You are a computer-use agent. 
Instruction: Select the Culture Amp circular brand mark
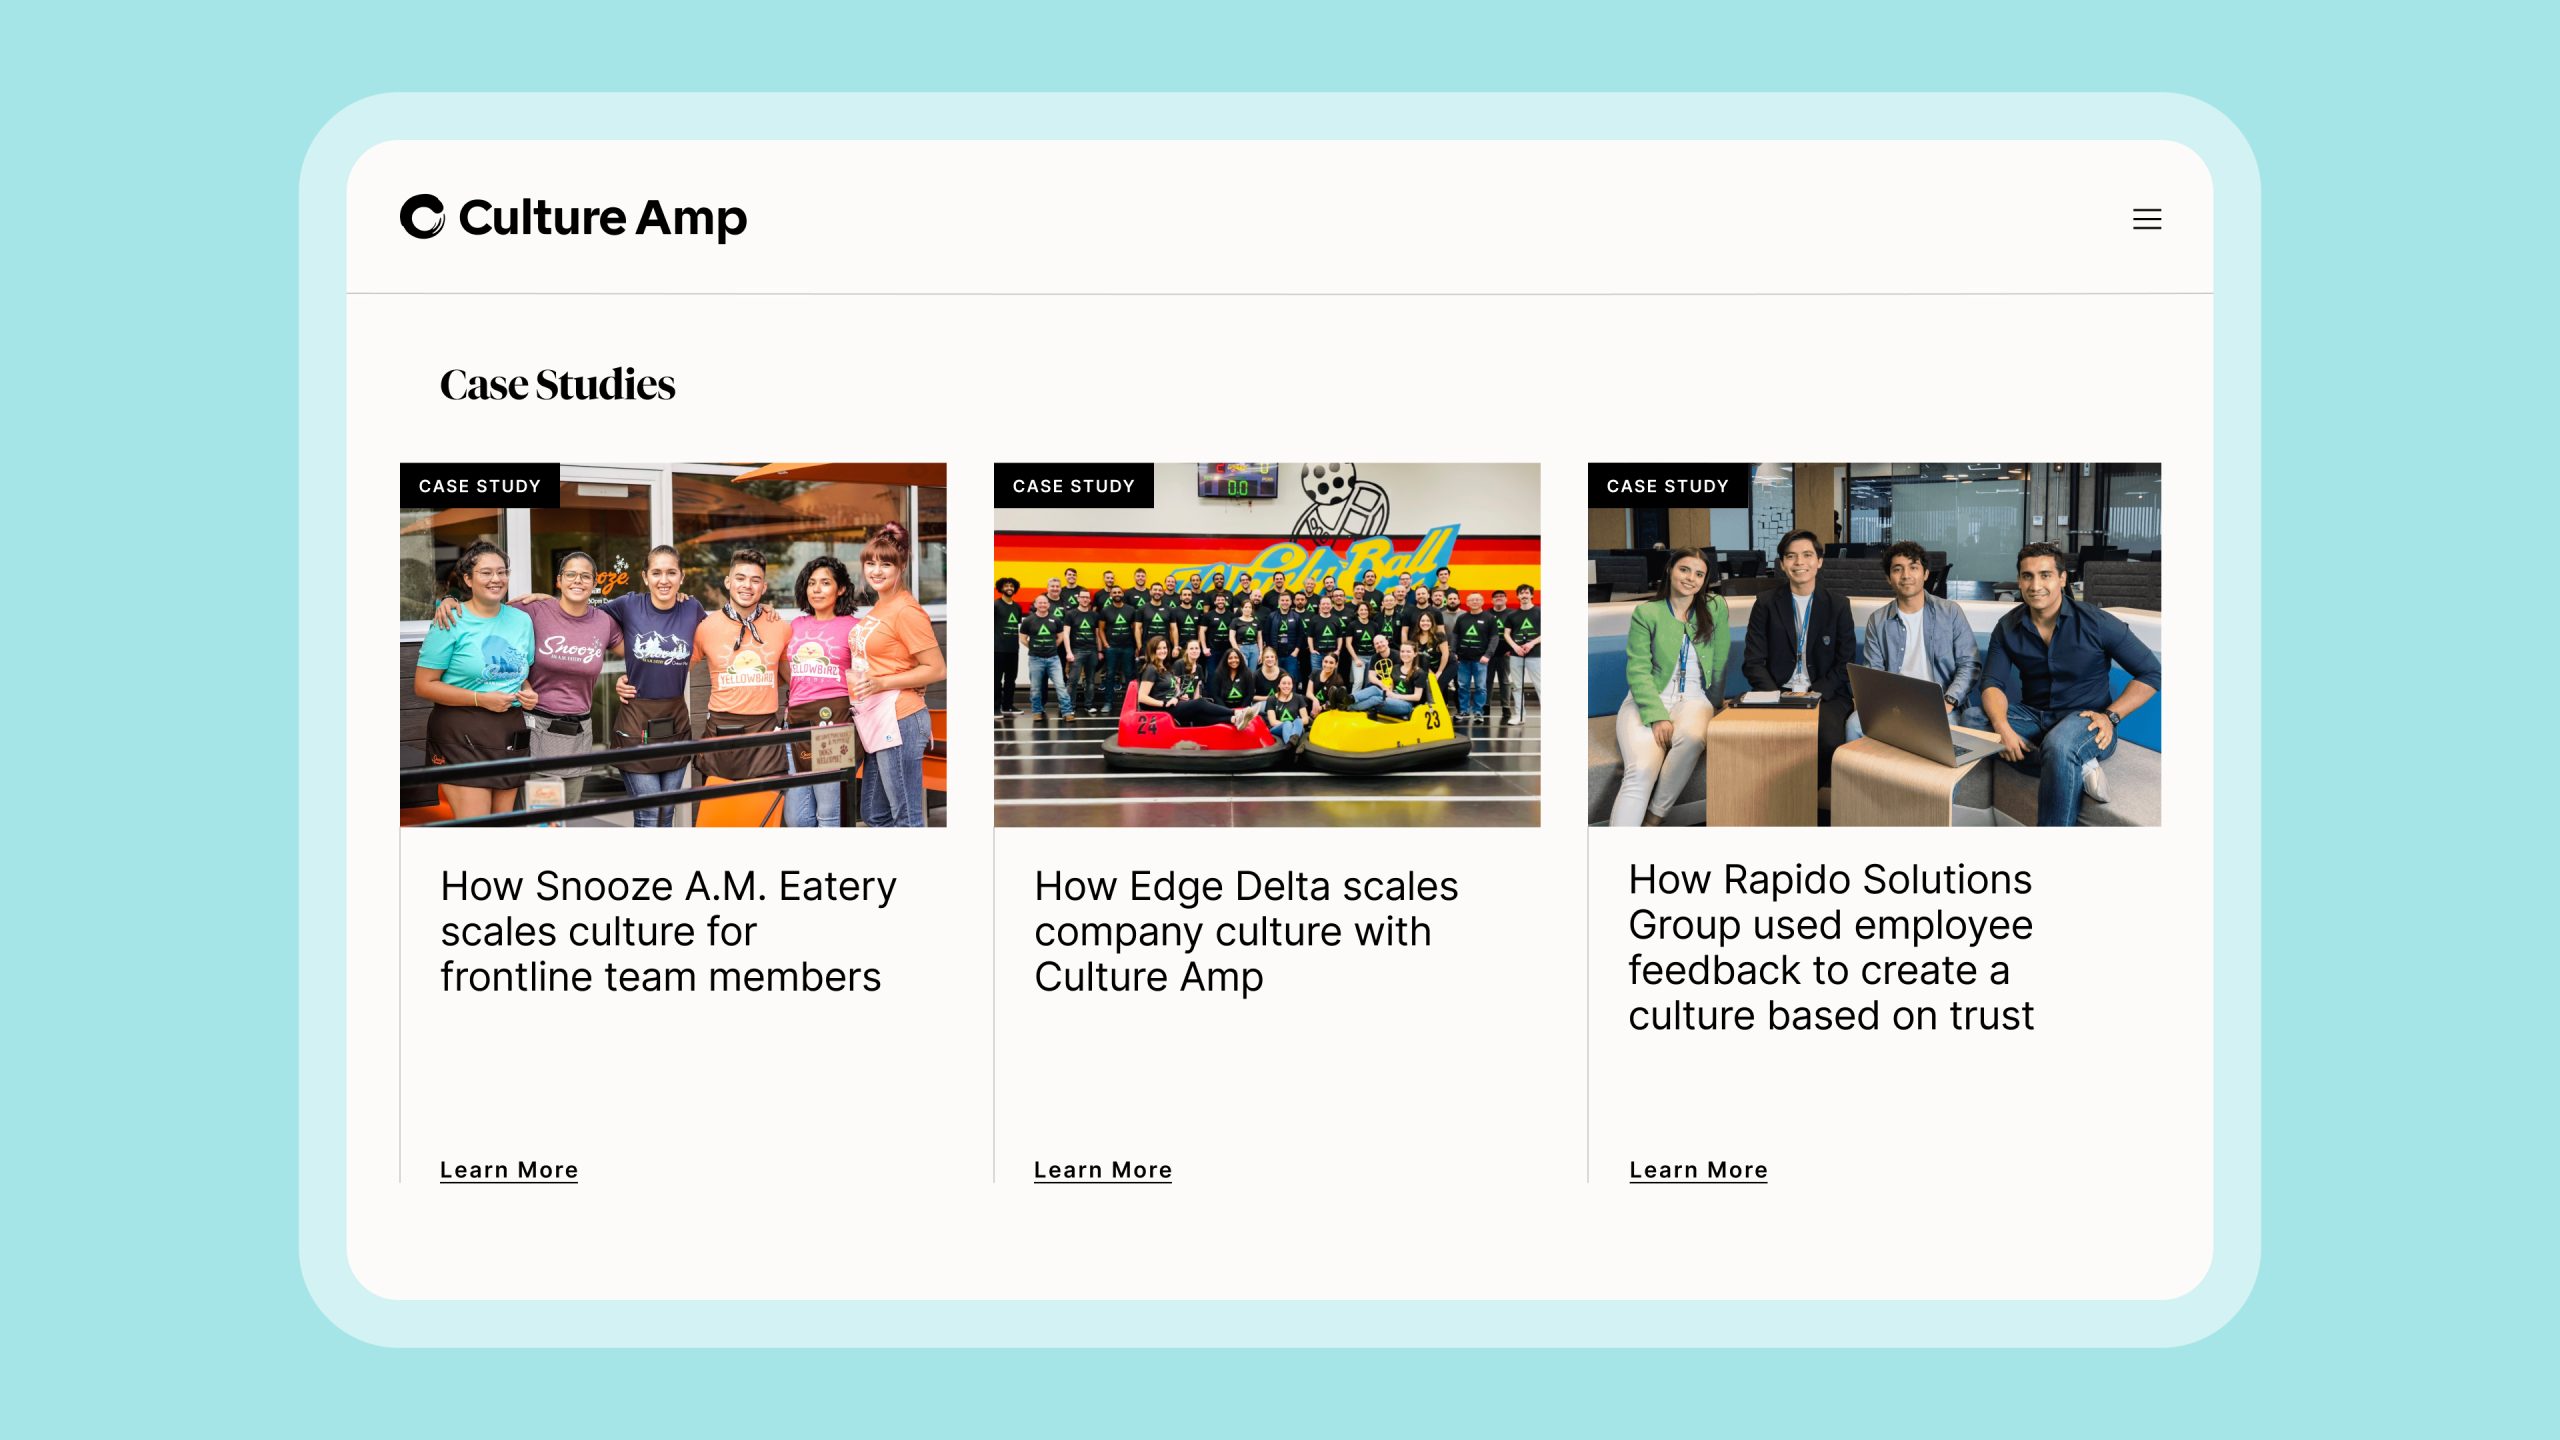point(424,218)
